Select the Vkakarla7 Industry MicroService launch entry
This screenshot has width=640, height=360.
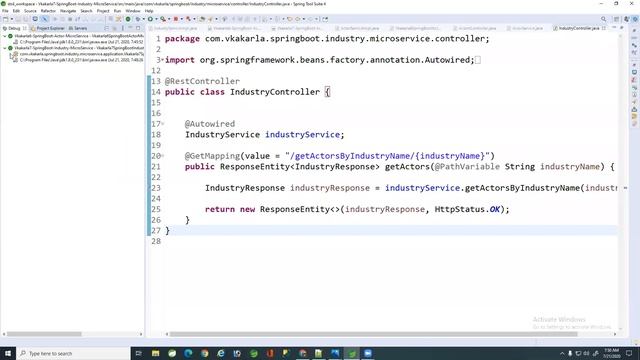[78, 48]
